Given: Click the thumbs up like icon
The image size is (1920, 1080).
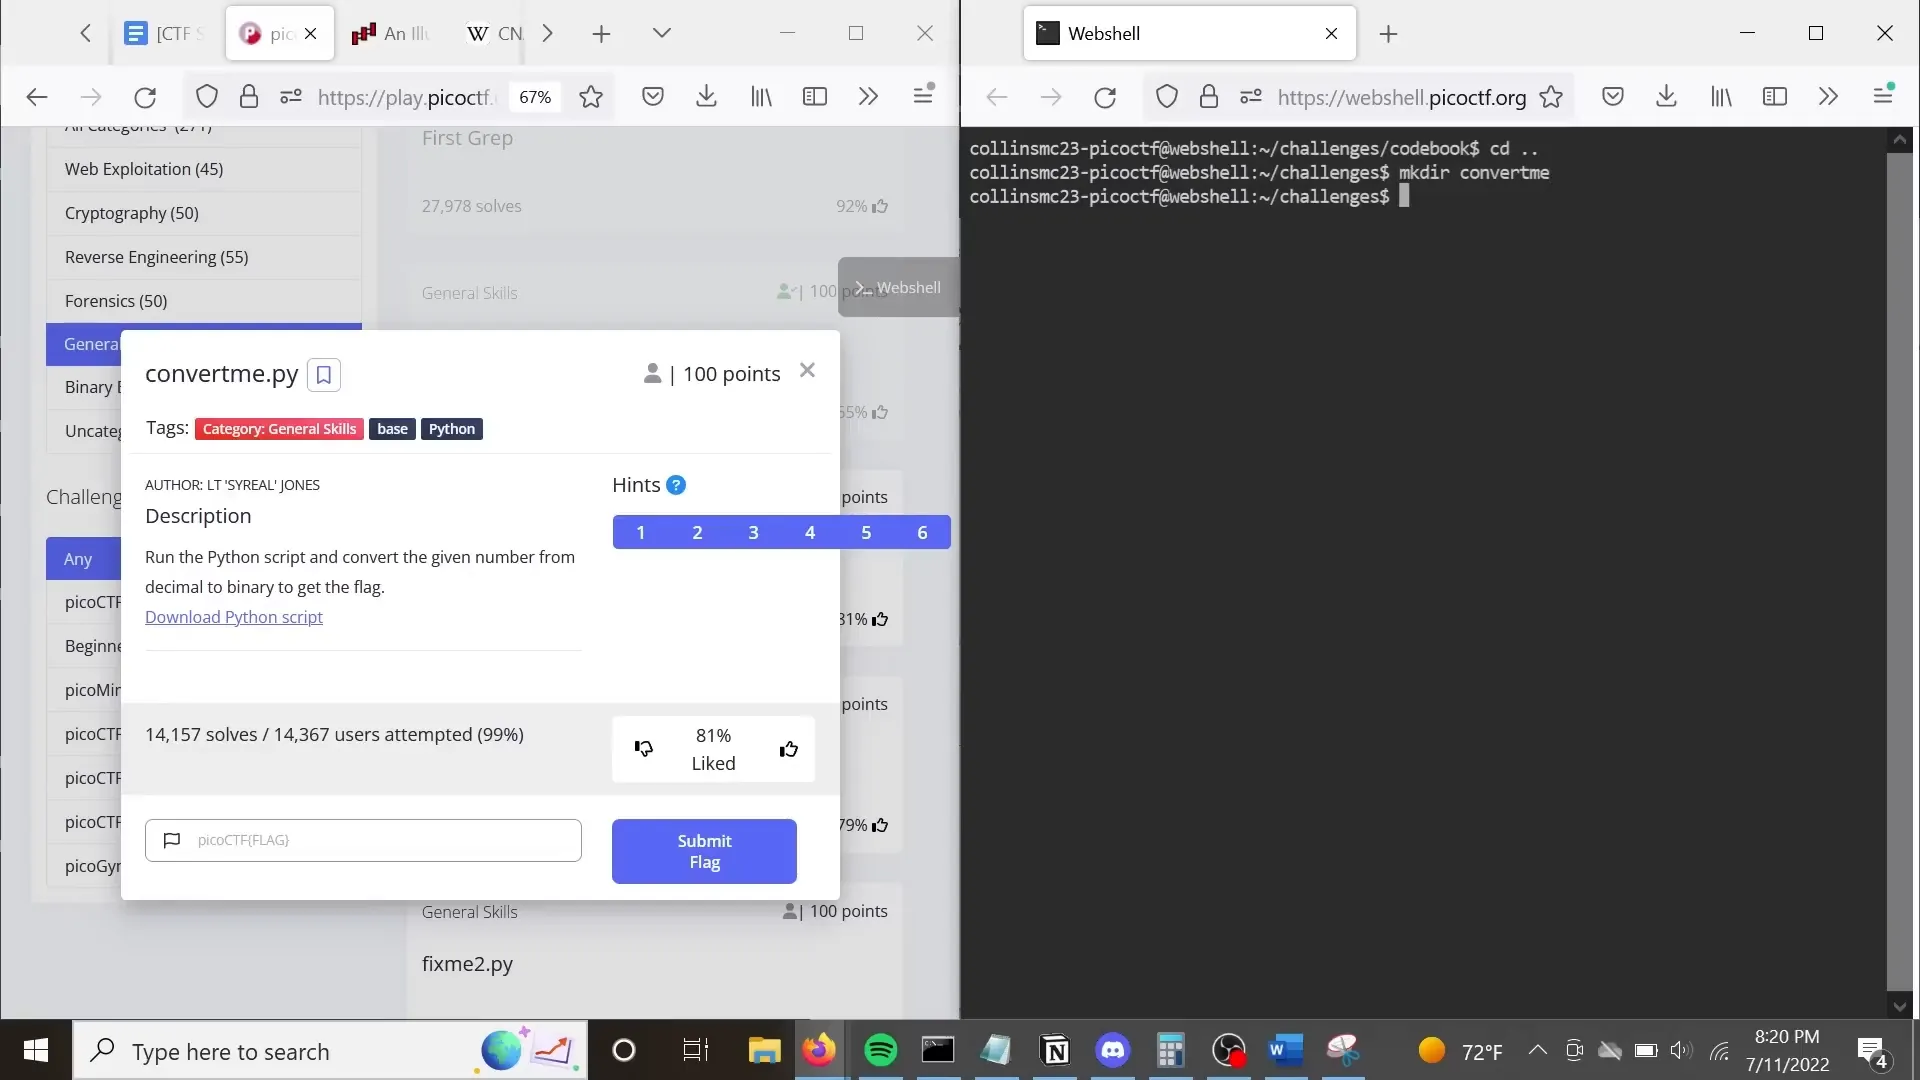Looking at the screenshot, I should pos(788,749).
